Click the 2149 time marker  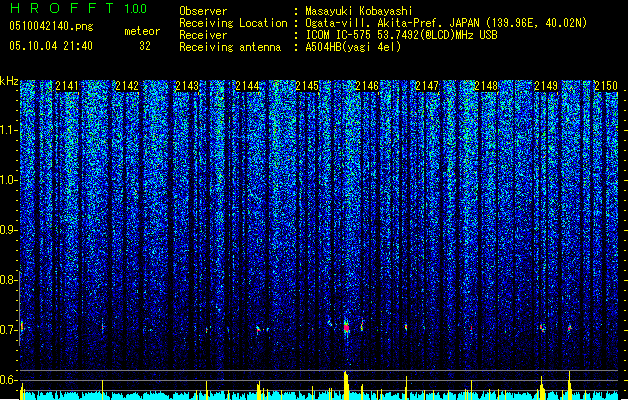[x=546, y=86]
